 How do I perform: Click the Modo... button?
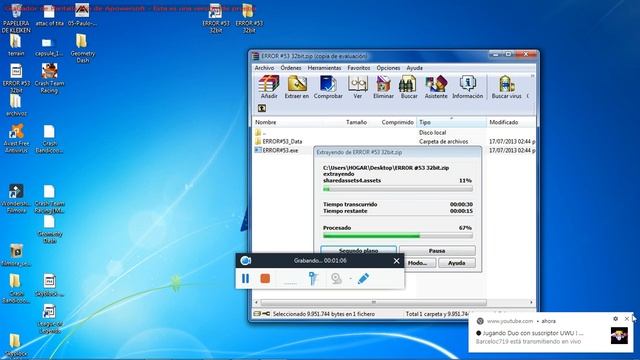click(417, 263)
